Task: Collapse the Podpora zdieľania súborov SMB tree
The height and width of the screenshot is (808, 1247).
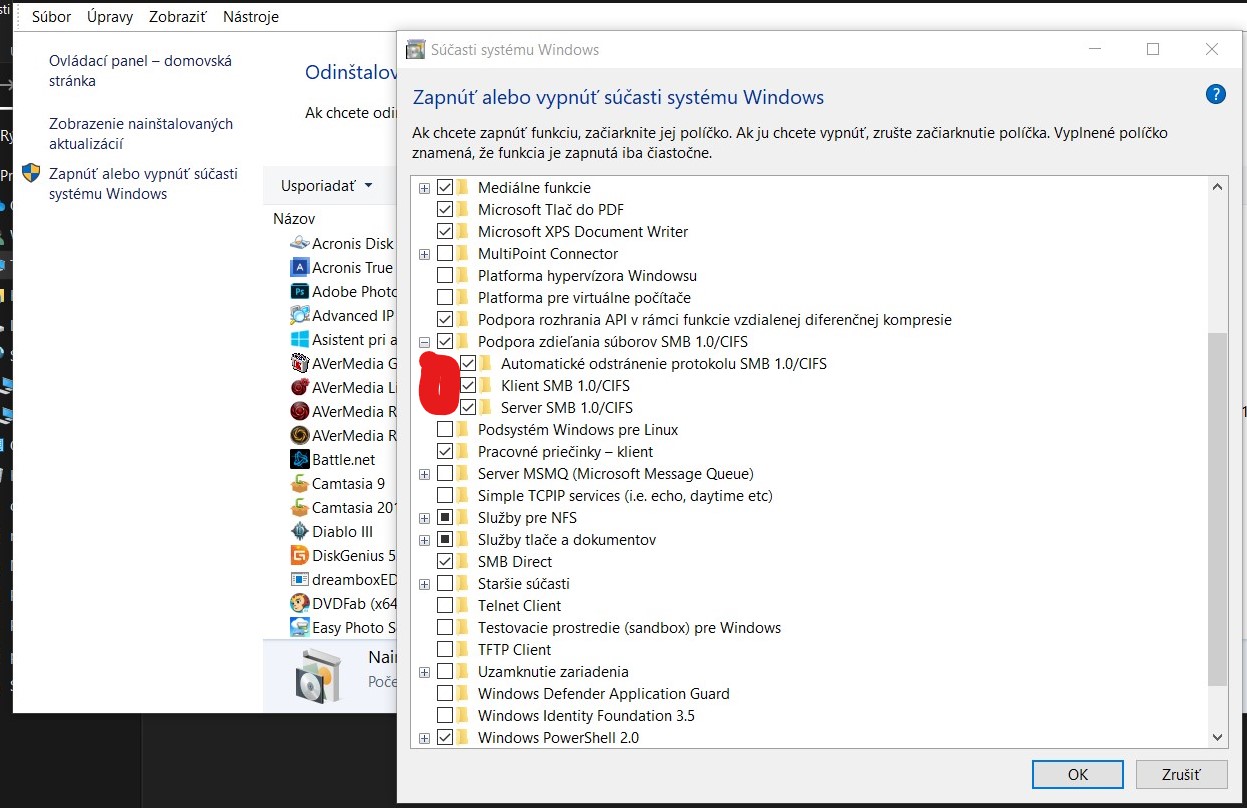Action: pos(425,342)
